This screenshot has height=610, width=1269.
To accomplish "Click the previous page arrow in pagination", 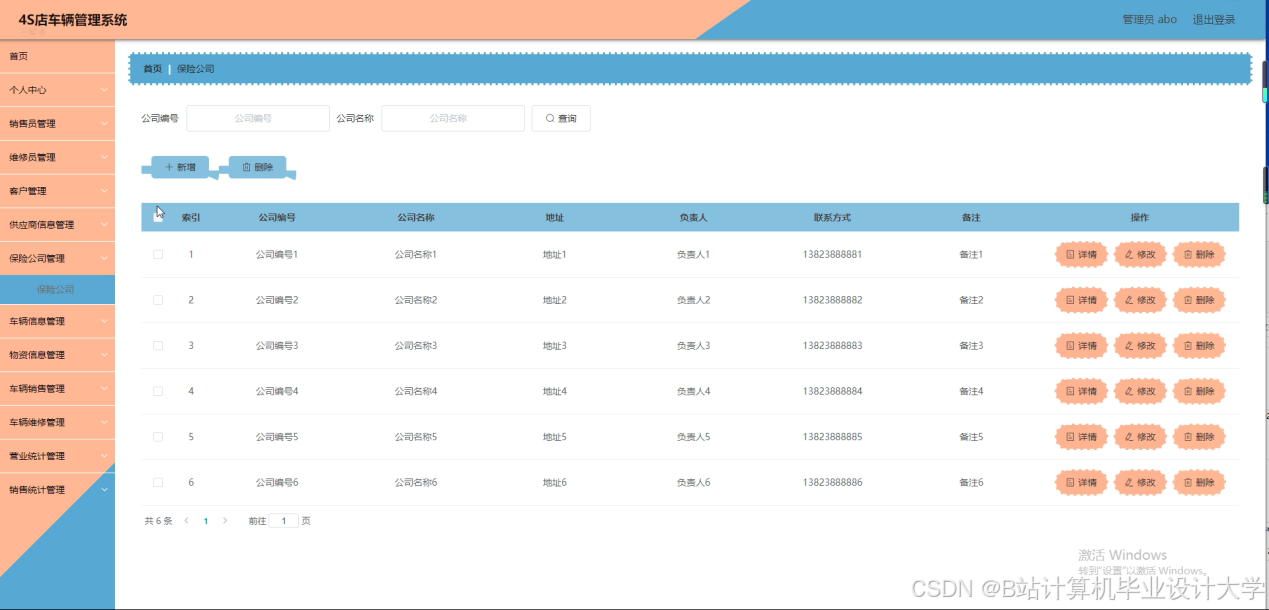I will coord(187,521).
